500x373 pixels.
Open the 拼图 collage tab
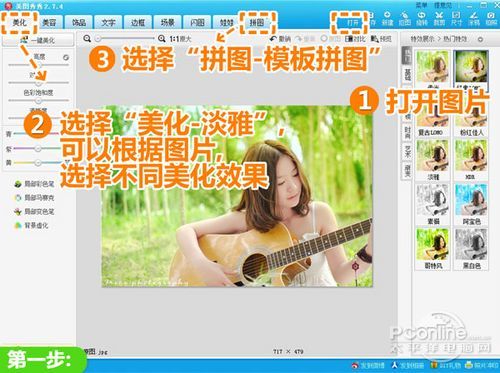pos(257,23)
